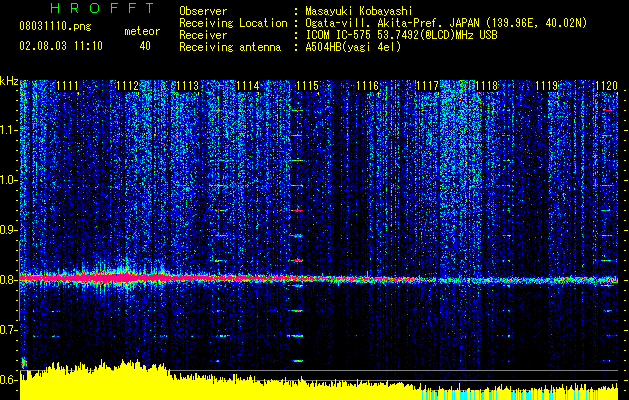The width and height of the screenshot is (629, 400).
Task: Click the 0.6 kHz axis label
Action: tap(9, 380)
